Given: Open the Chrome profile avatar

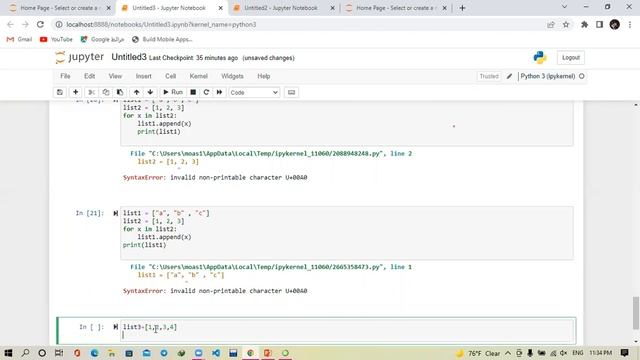Looking at the screenshot, I should click(615, 24).
